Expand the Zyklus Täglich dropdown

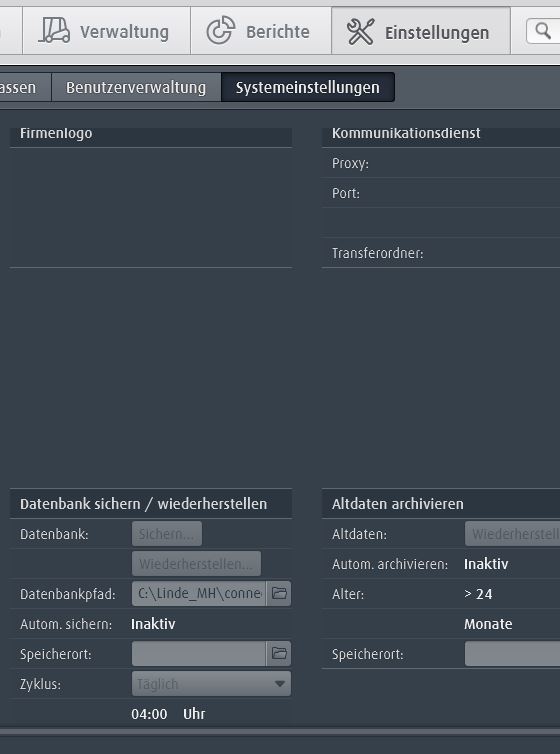[x=212, y=683]
